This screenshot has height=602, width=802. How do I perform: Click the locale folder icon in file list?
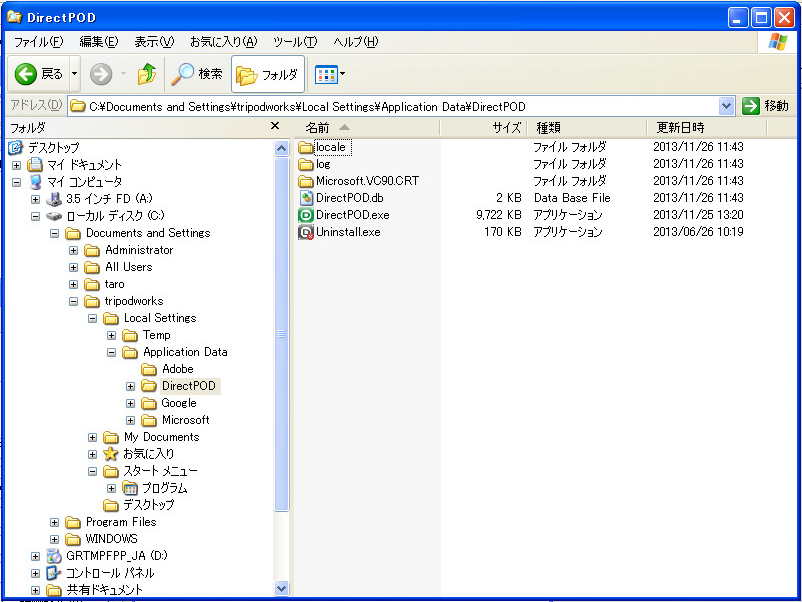pos(306,147)
